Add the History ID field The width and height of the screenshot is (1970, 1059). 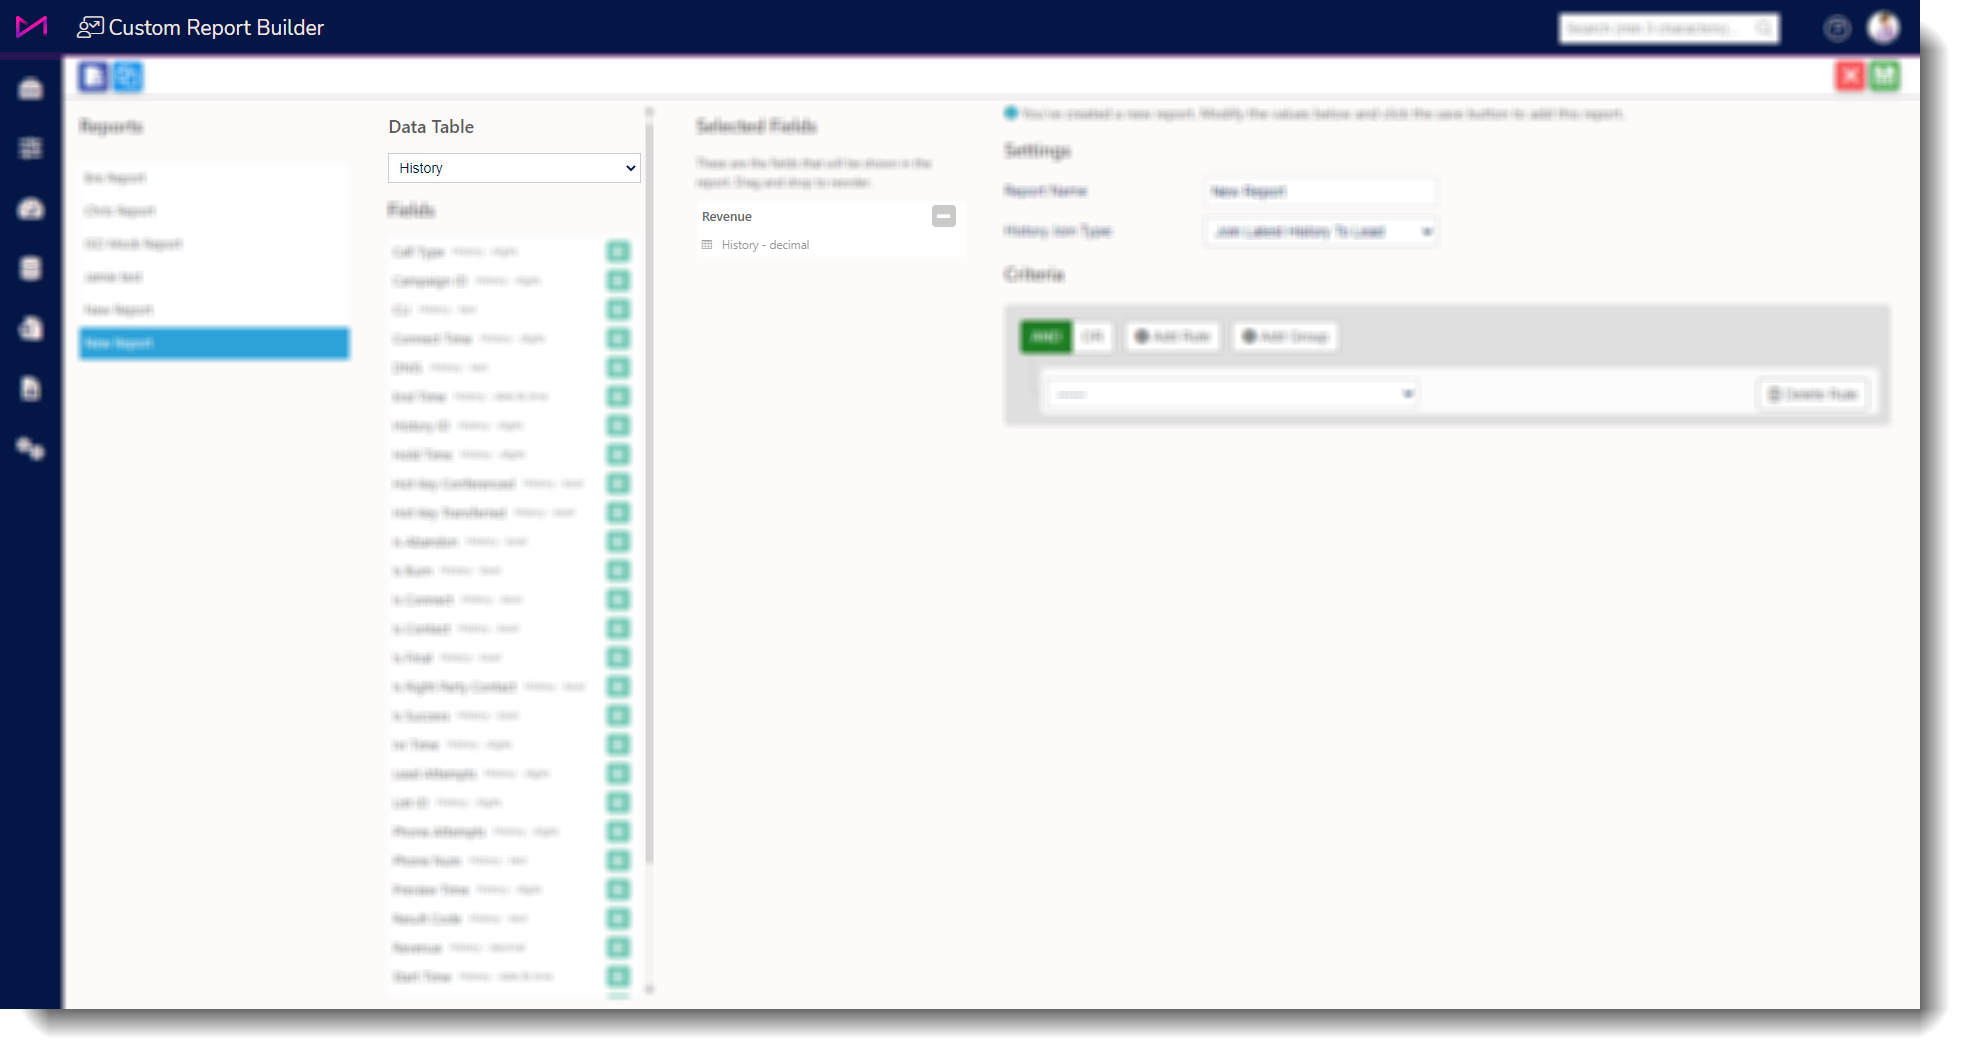[619, 426]
